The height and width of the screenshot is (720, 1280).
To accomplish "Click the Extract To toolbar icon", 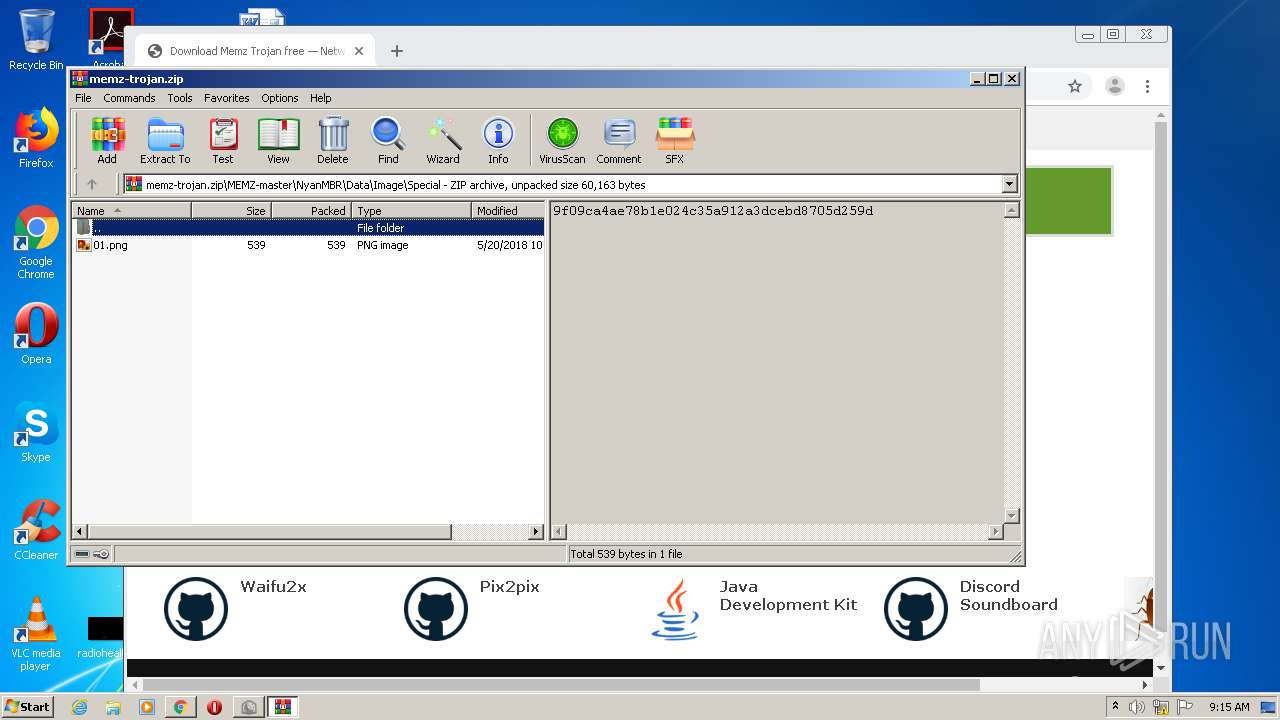I will pos(165,140).
